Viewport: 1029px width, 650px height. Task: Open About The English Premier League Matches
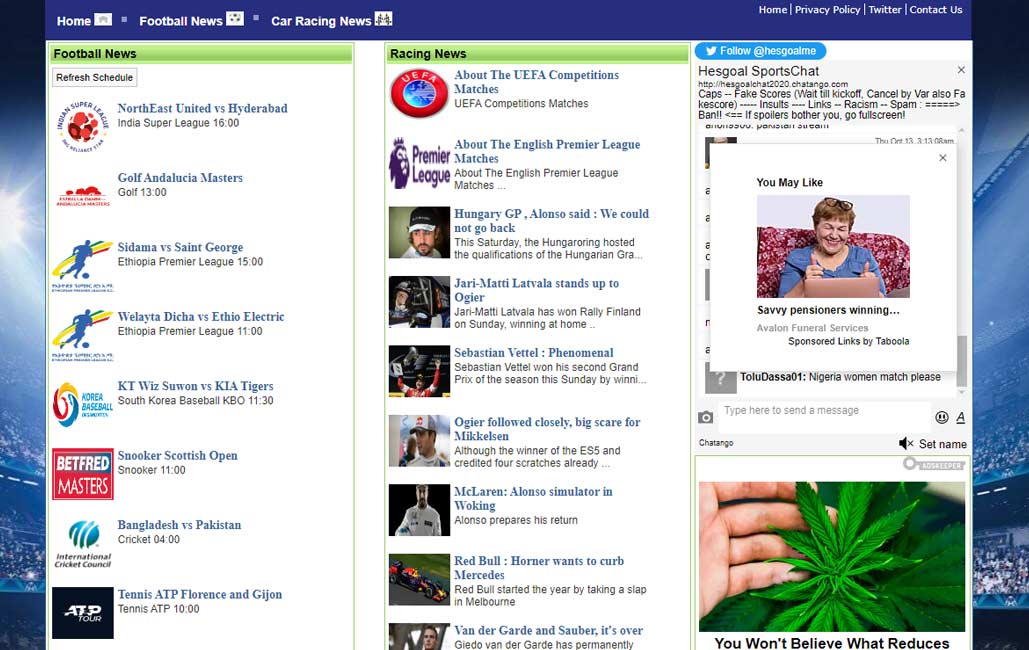pyautogui.click(x=547, y=152)
